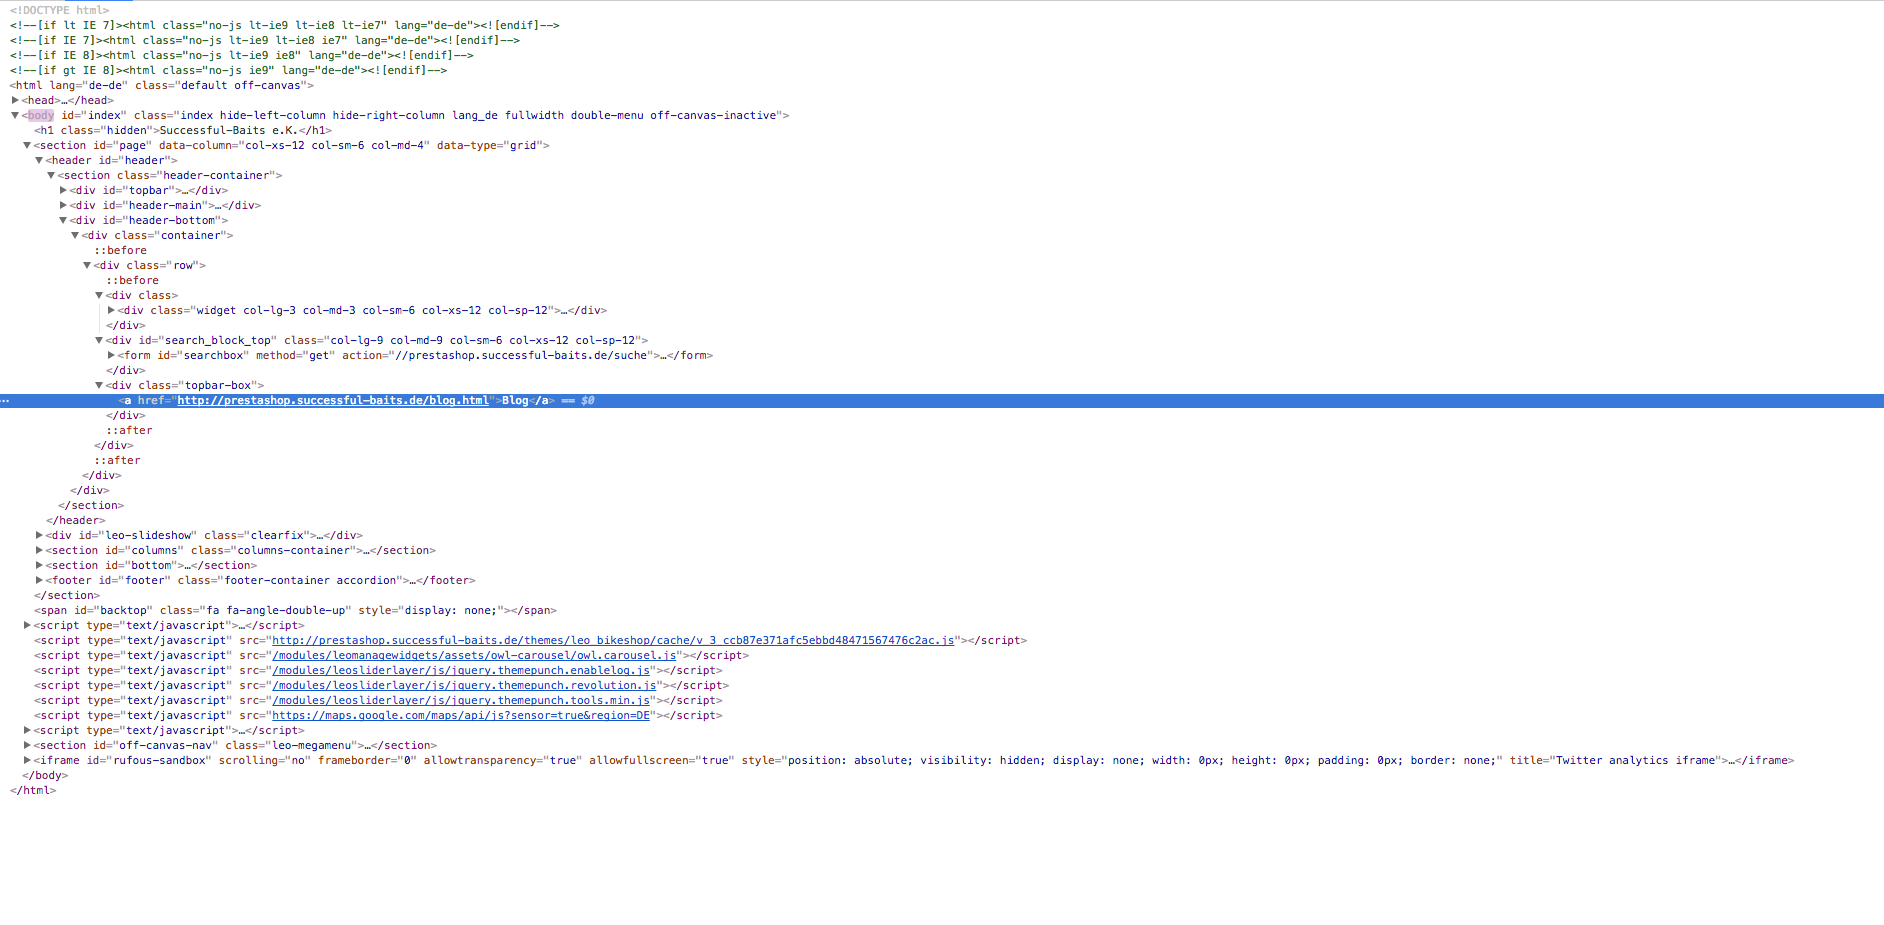Expand the form id="searchbox" node

[x=111, y=355]
